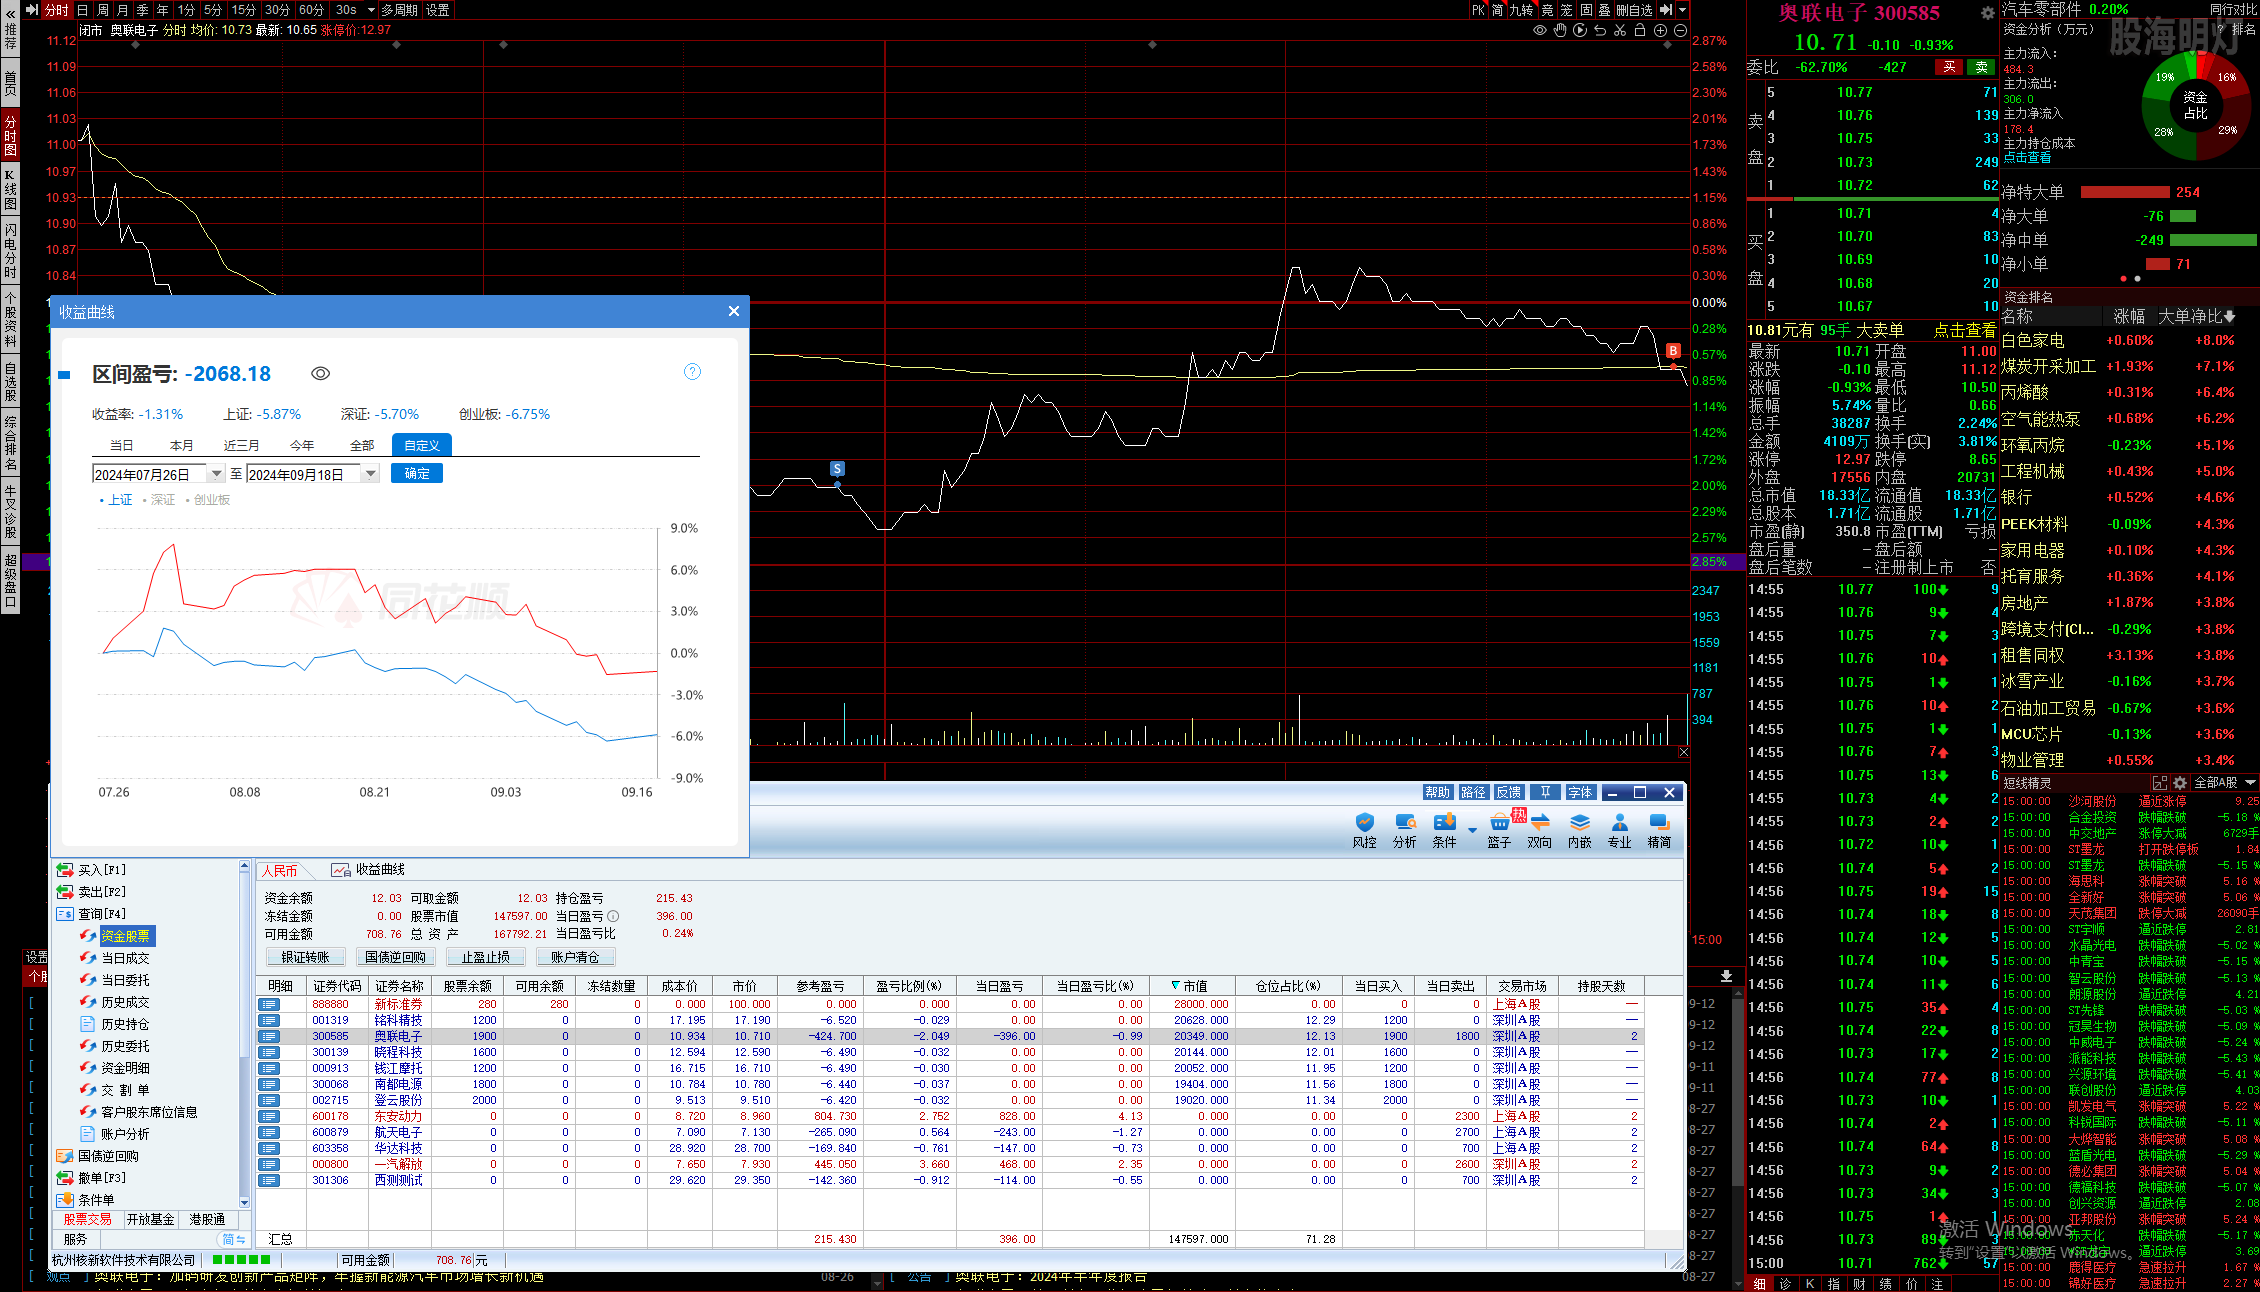The height and width of the screenshot is (1292, 2260).
Task: Toggle the 上证 index line in legend
Action: pyautogui.click(x=116, y=500)
